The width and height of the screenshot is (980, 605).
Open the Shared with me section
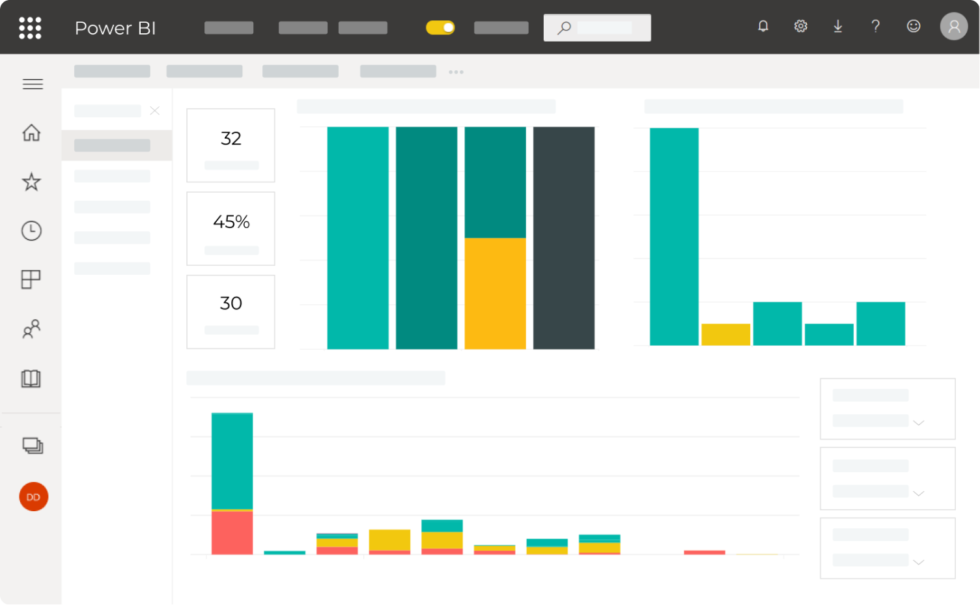coord(31,329)
